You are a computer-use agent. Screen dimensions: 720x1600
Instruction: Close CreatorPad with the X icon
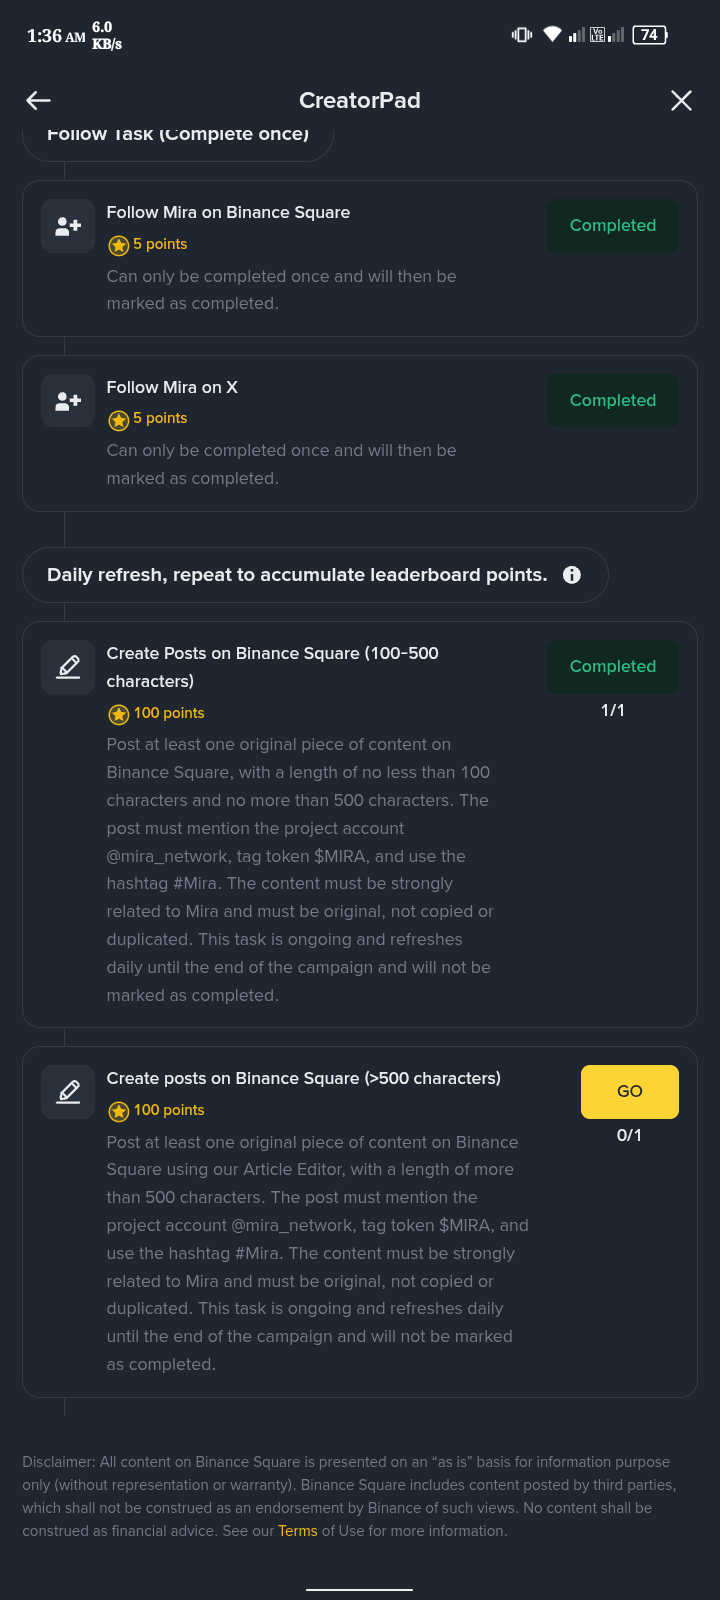click(x=681, y=100)
